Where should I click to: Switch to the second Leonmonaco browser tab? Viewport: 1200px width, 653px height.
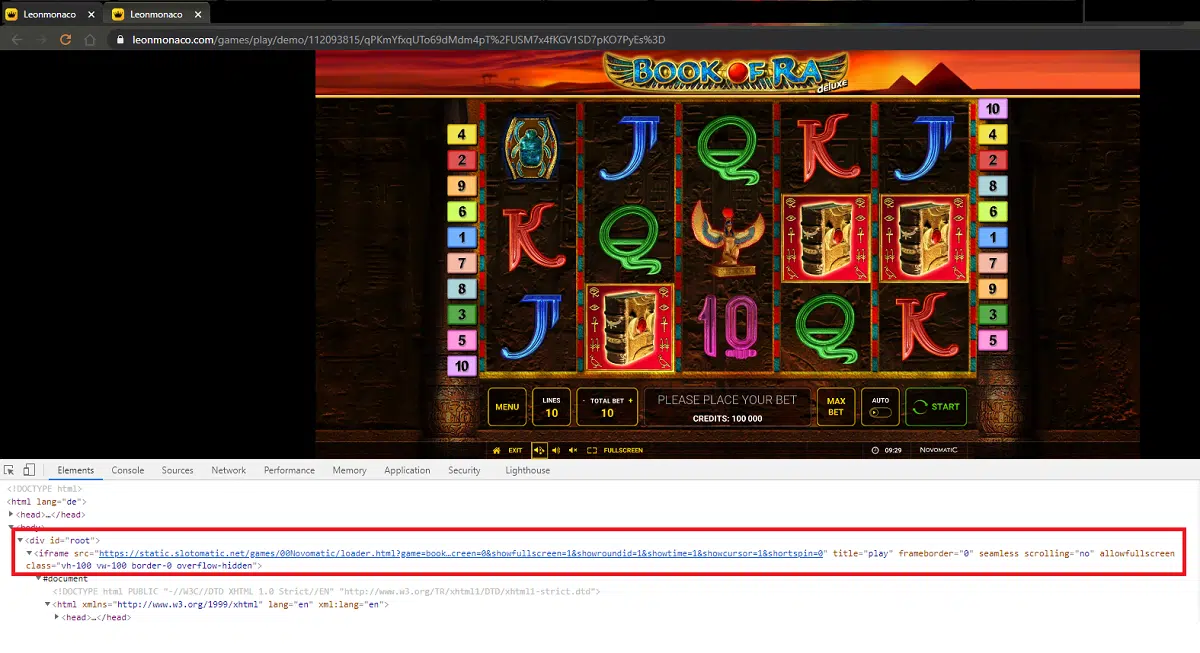pyautogui.click(x=156, y=14)
